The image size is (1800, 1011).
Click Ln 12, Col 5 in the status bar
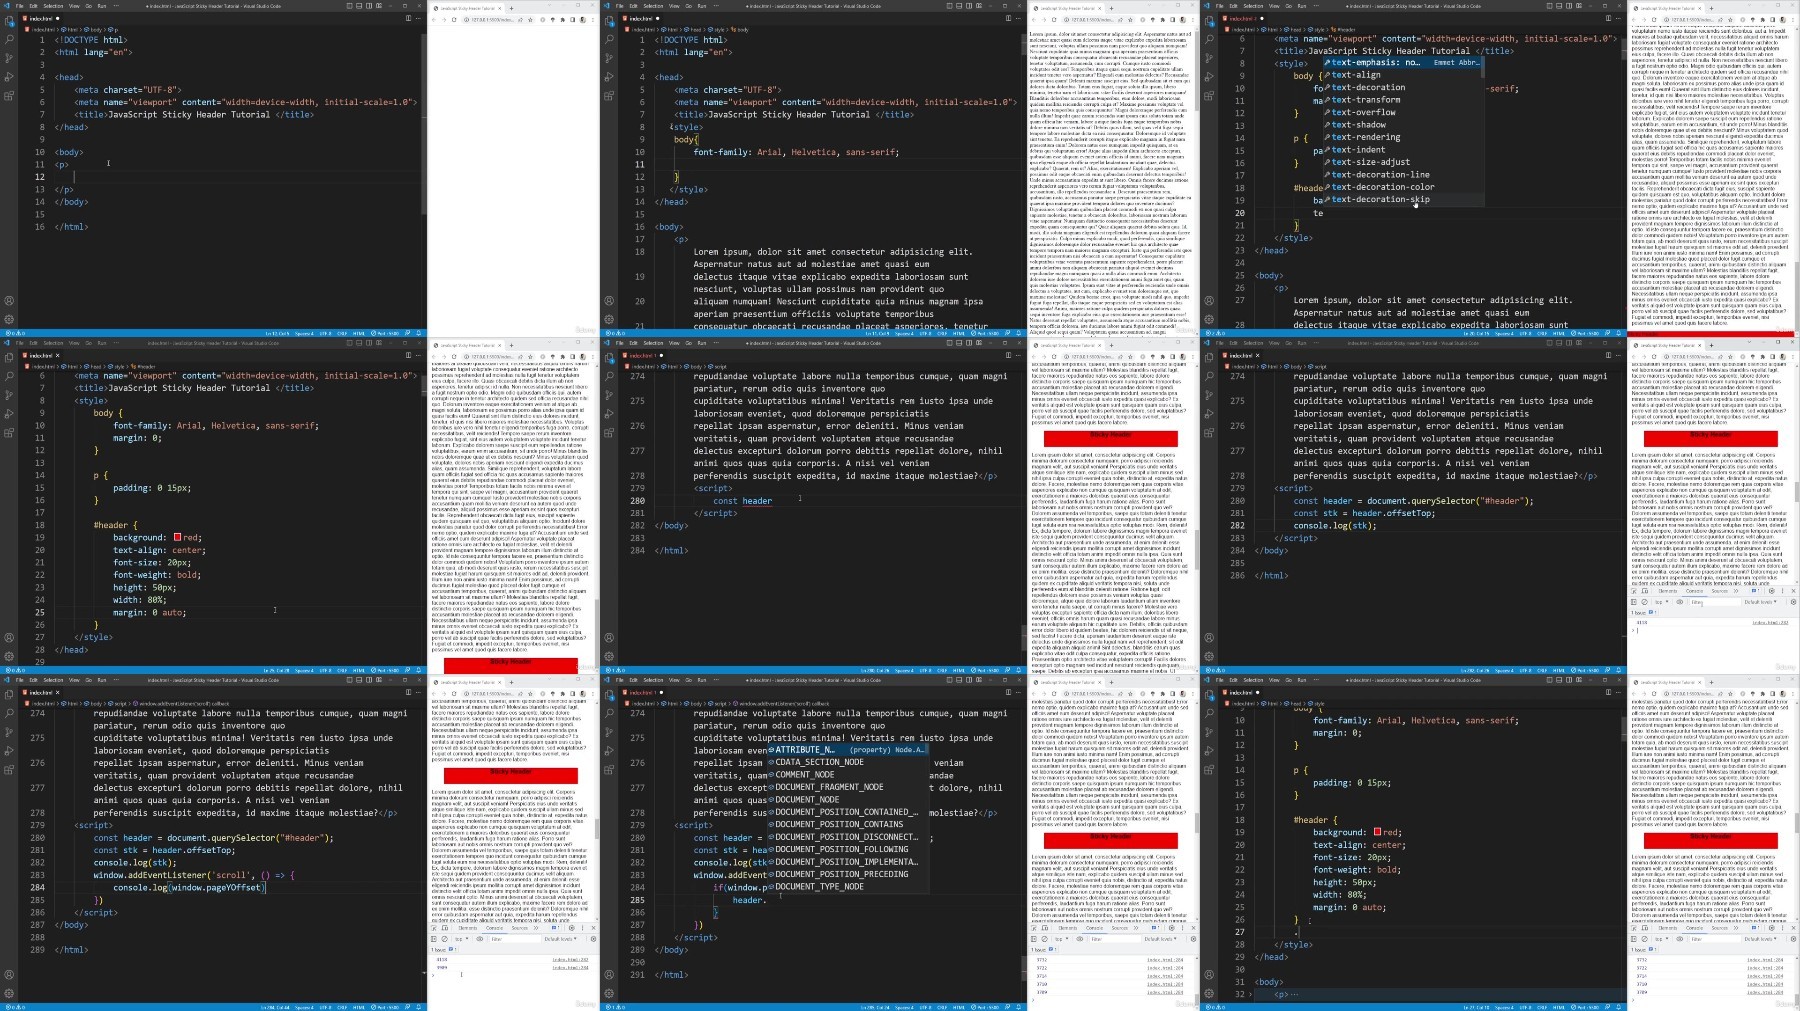click(x=277, y=333)
